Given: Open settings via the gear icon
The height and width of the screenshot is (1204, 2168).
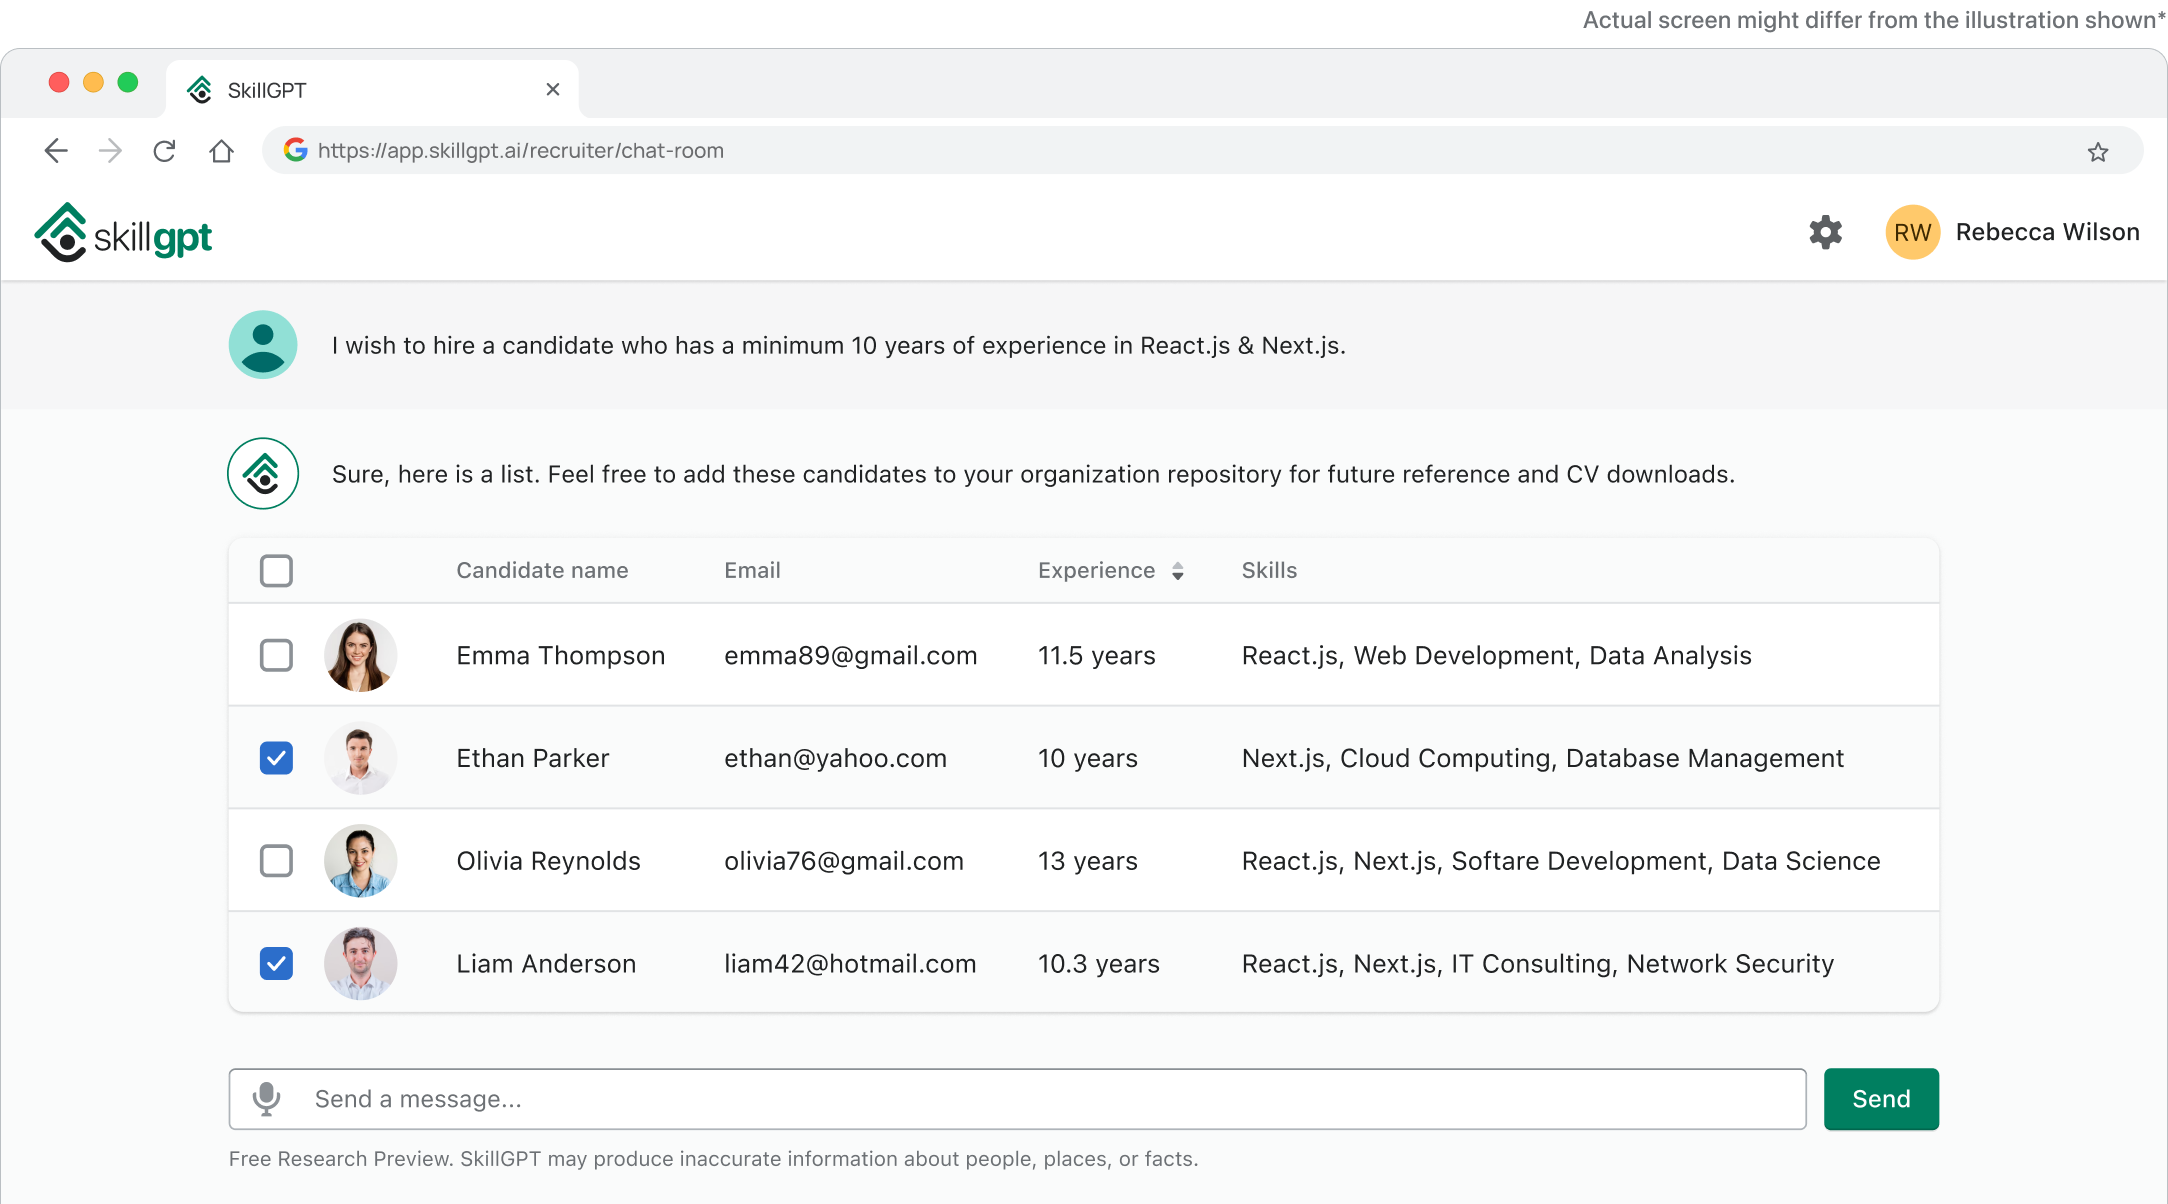Looking at the screenshot, I should click(1825, 232).
